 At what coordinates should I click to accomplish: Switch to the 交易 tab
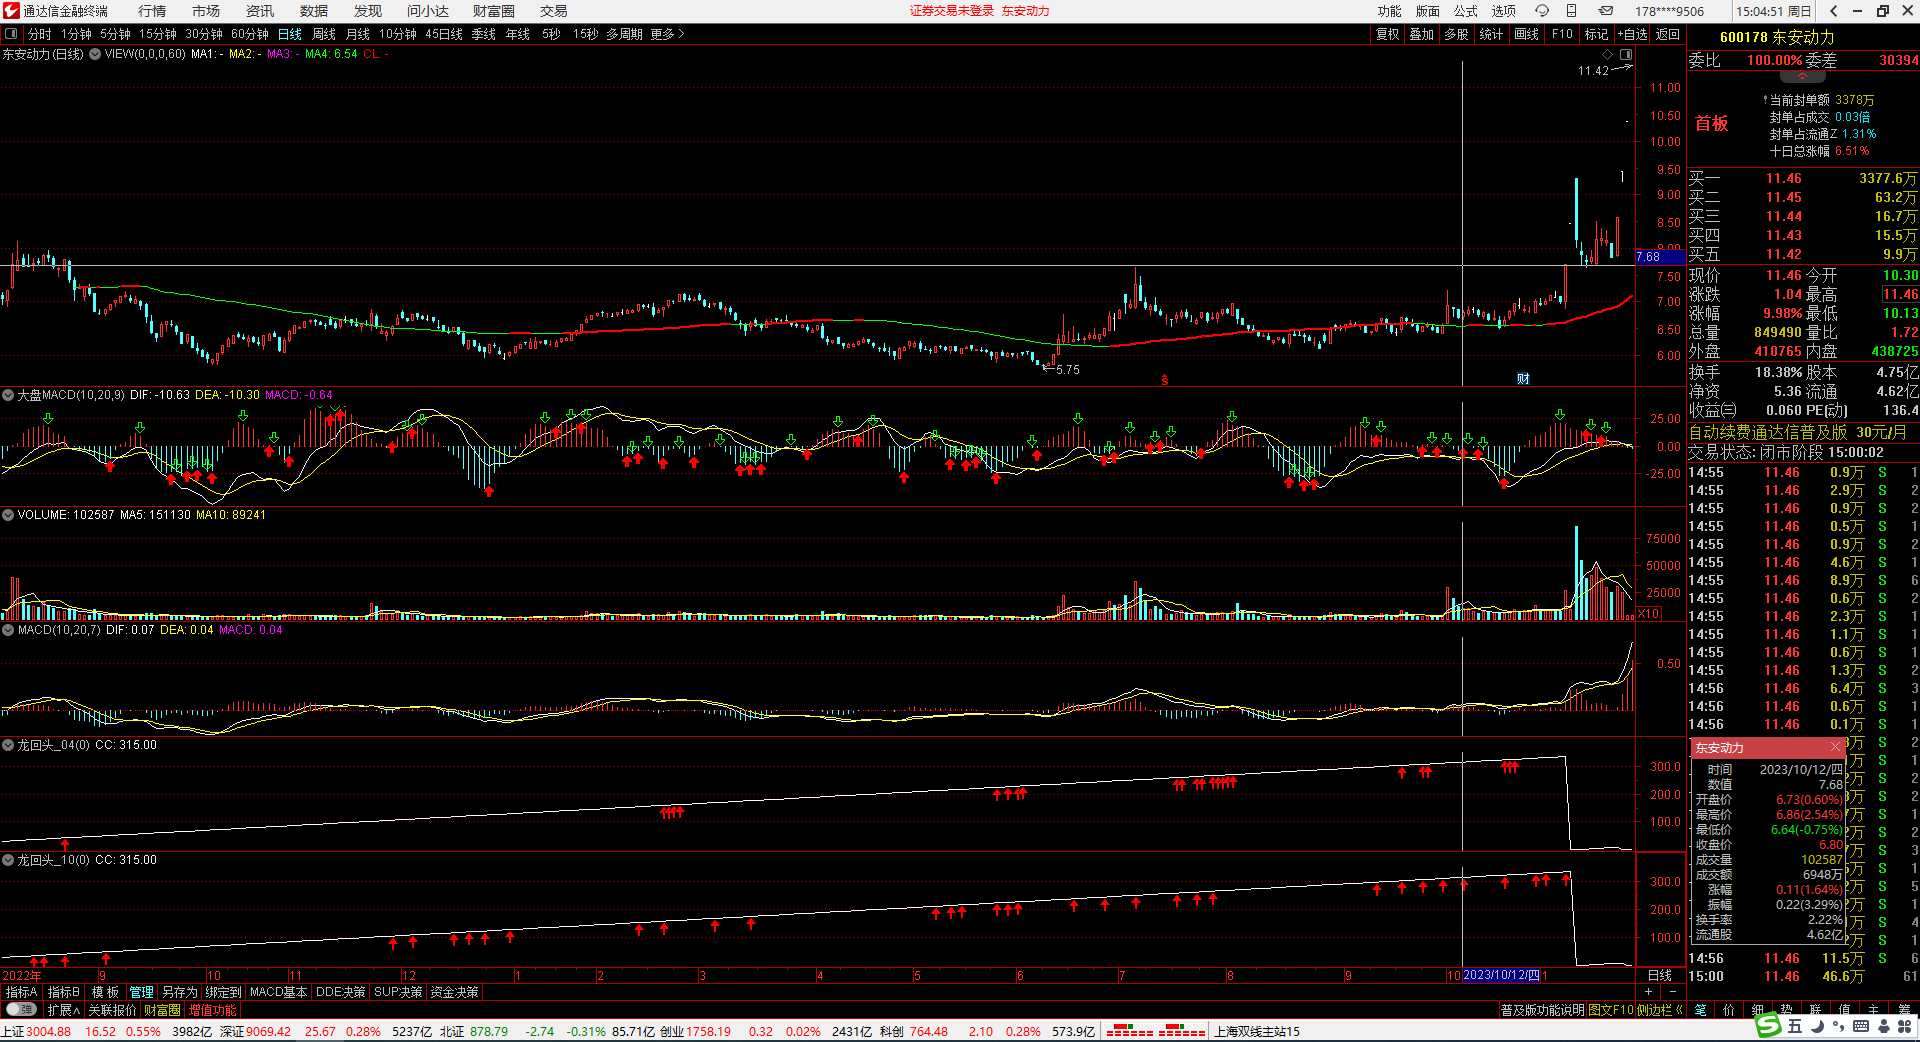[x=554, y=11]
